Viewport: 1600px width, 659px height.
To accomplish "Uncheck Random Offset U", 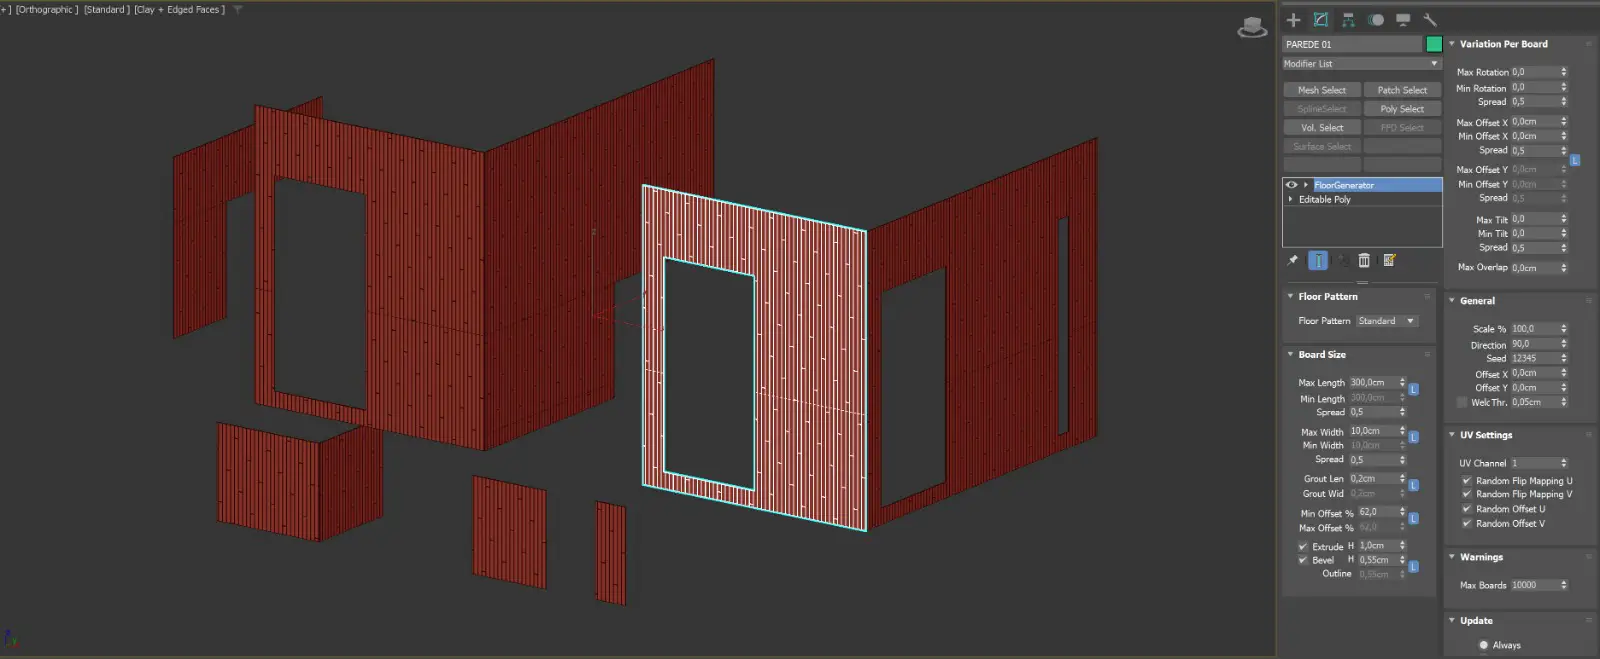I will [x=1467, y=509].
